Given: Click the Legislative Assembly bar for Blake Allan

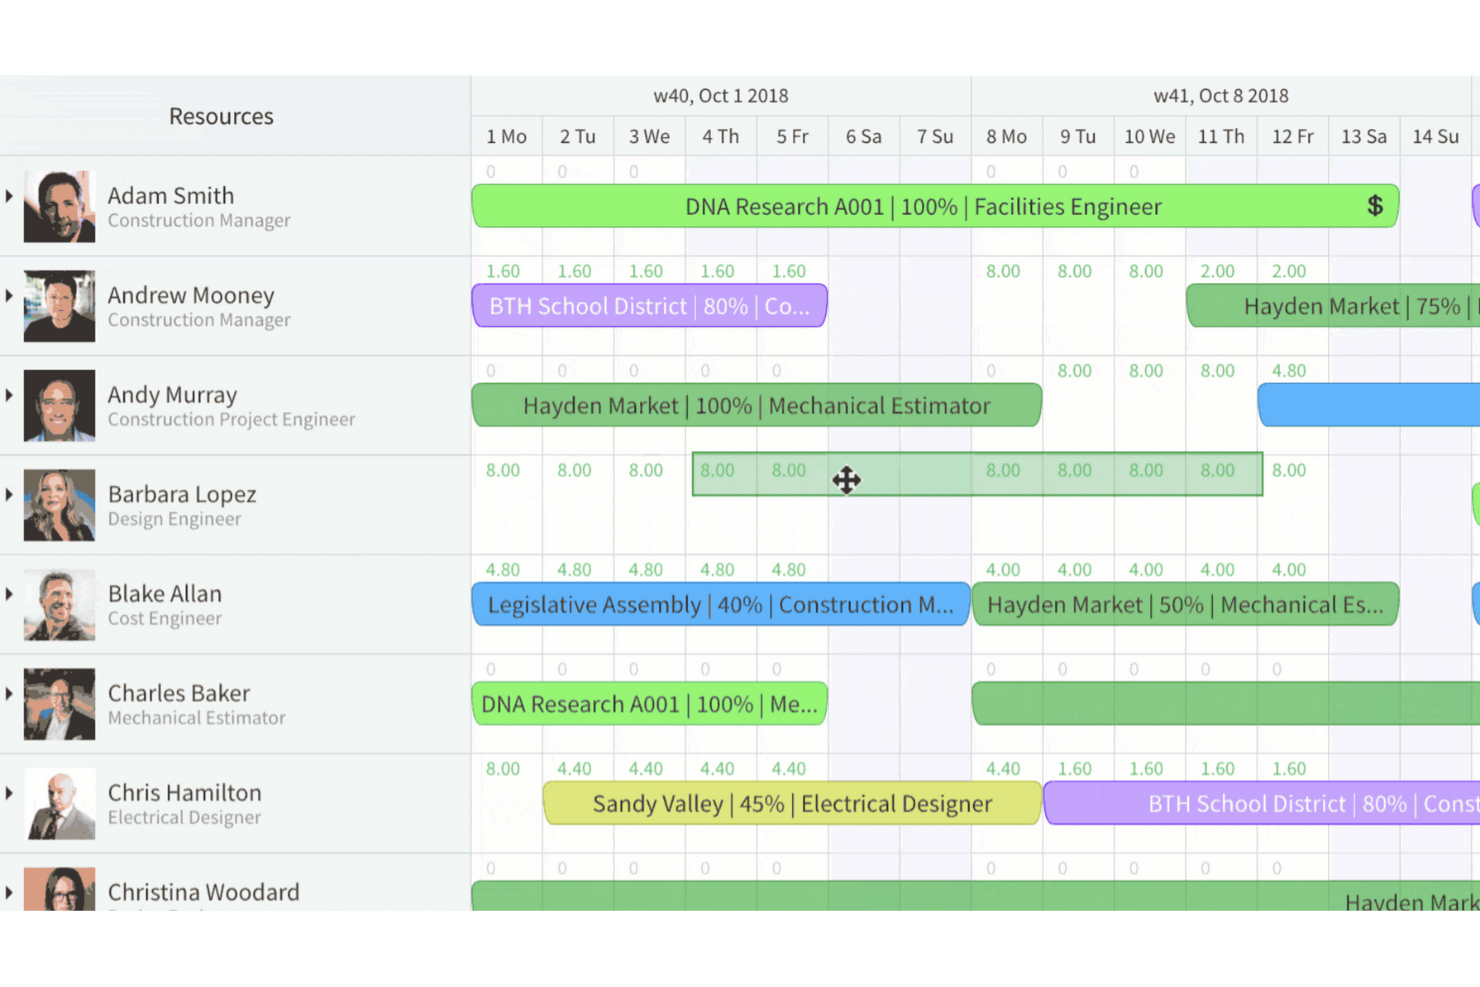Looking at the screenshot, I should (x=718, y=604).
